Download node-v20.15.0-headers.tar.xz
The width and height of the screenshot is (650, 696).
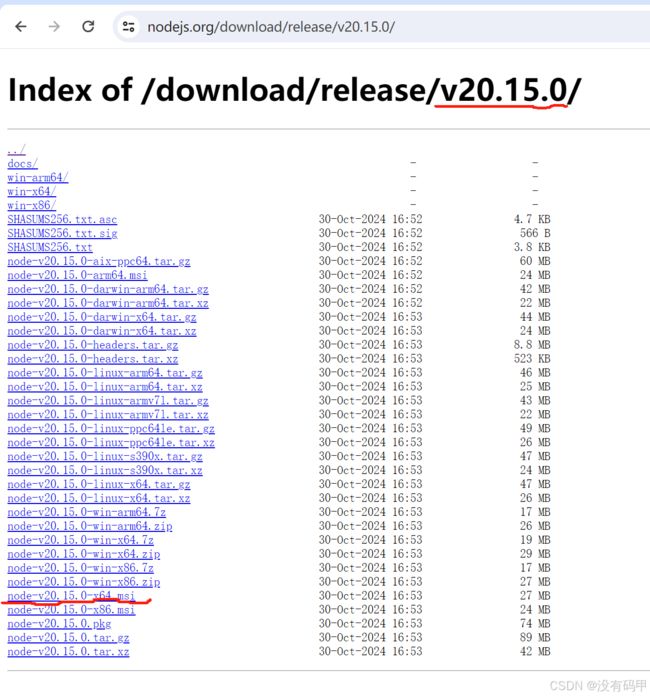point(93,359)
